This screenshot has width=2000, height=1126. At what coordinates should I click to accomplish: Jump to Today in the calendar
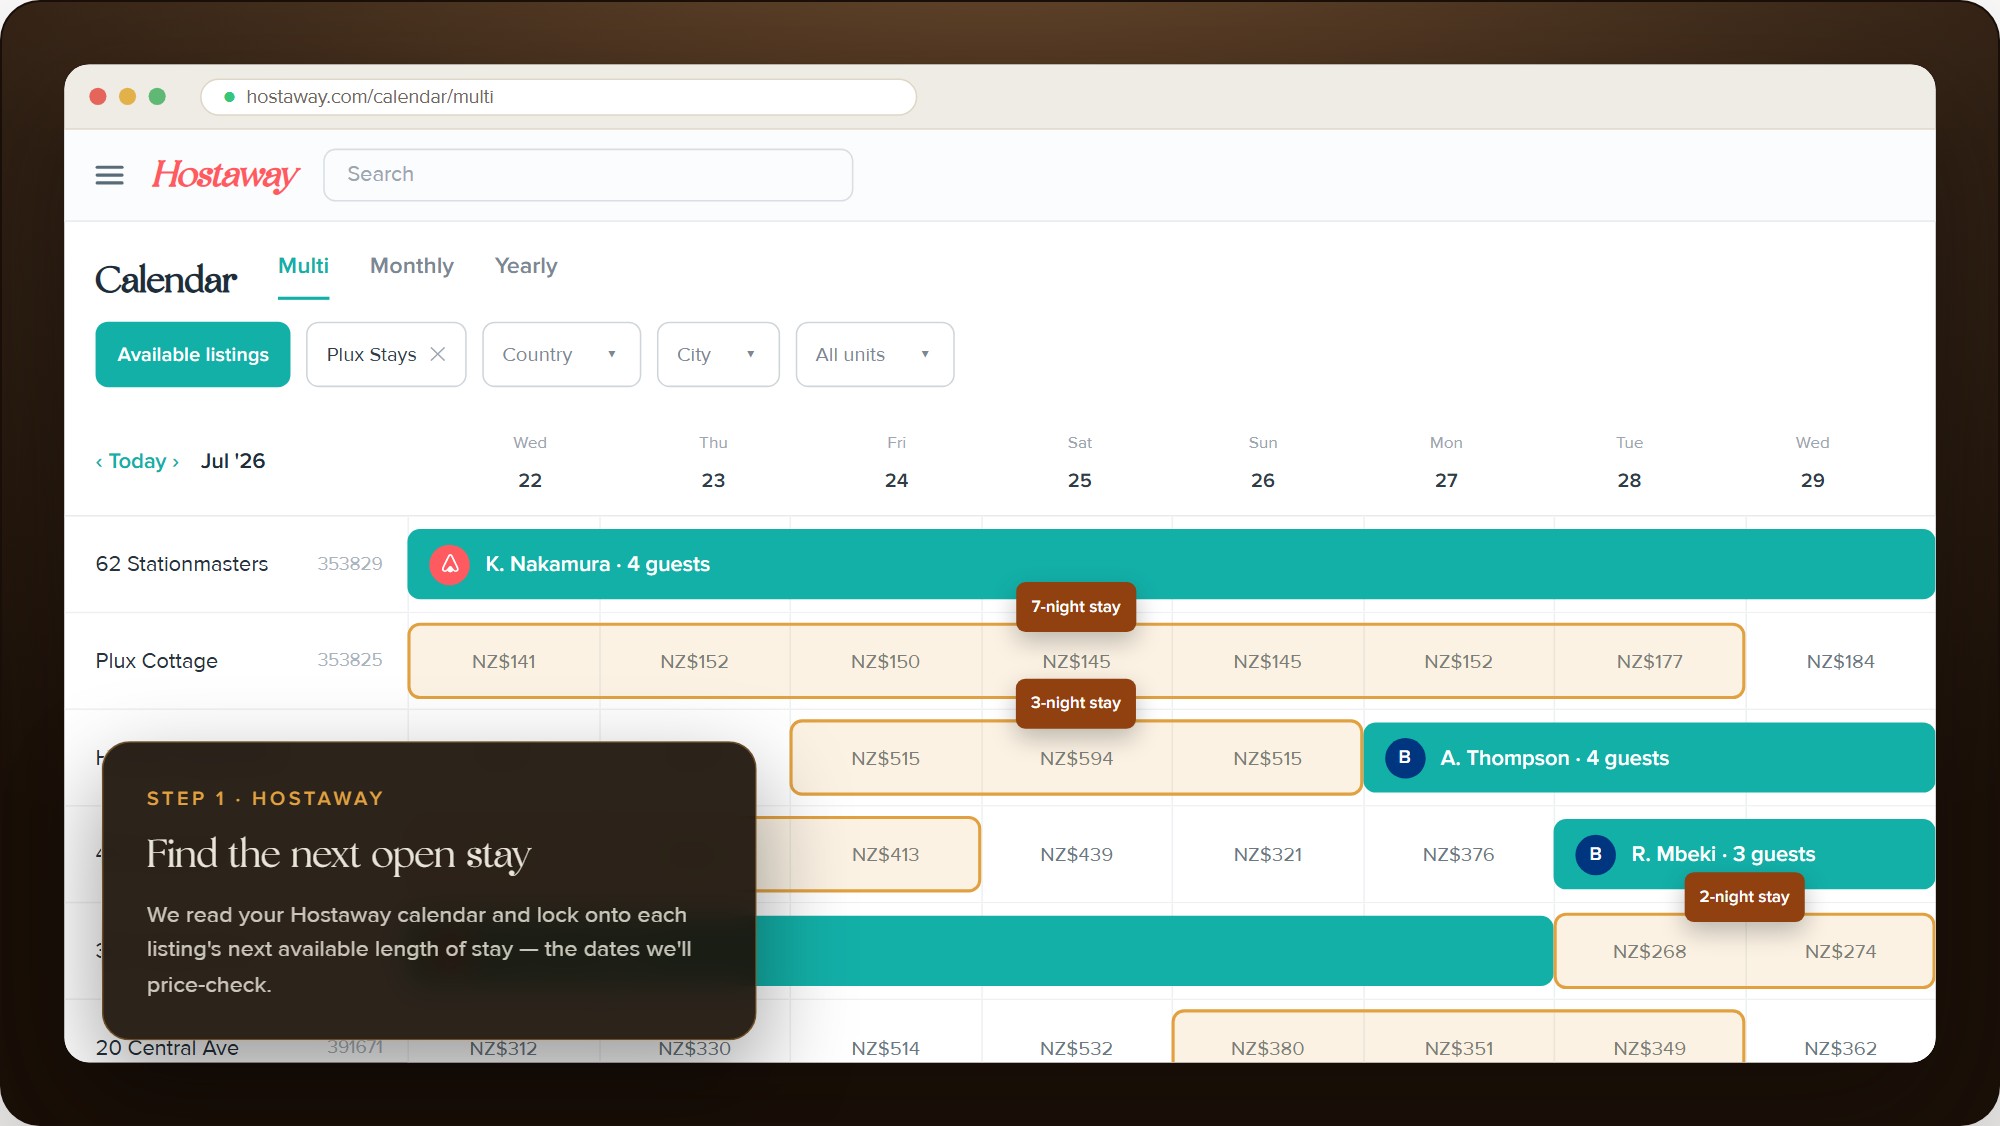(137, 461)
